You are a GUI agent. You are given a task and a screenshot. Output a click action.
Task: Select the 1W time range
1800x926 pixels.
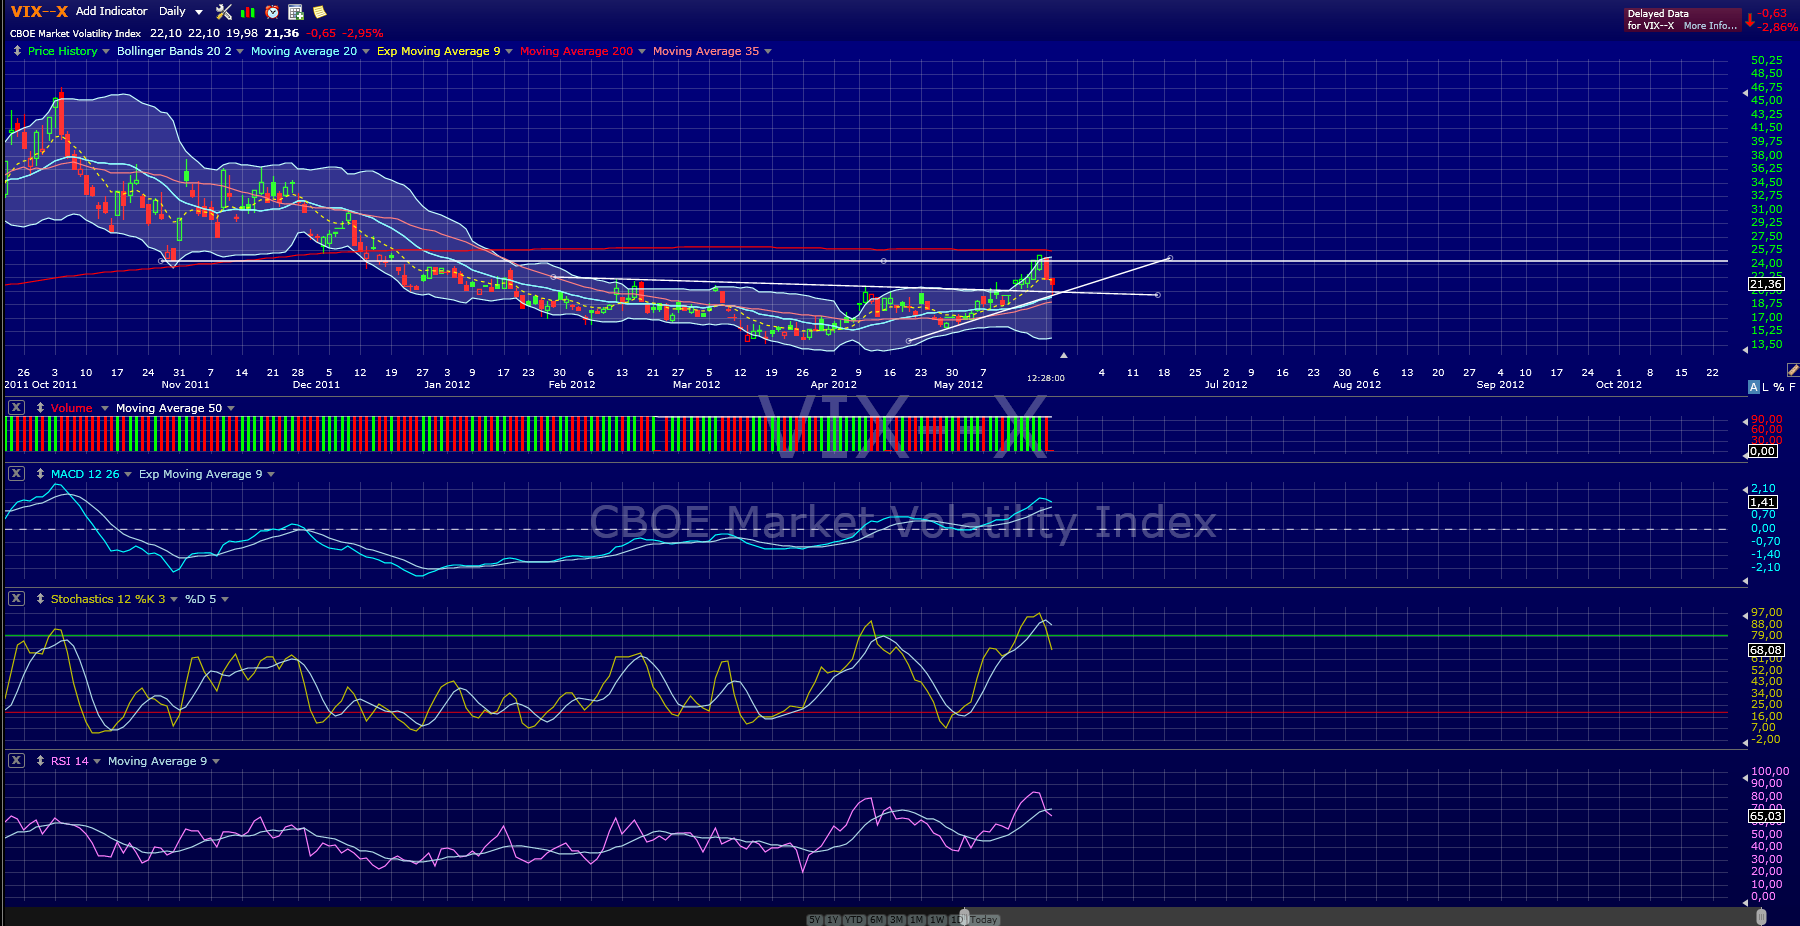point(937,920)
